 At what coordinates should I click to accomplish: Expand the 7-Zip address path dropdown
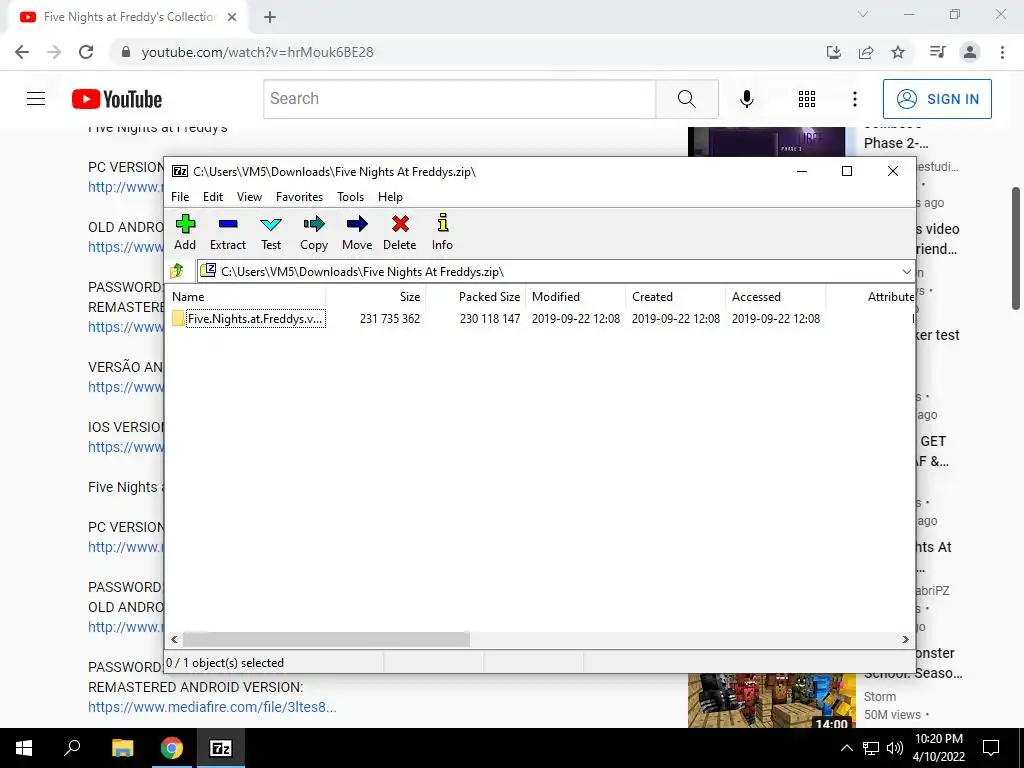906,272
